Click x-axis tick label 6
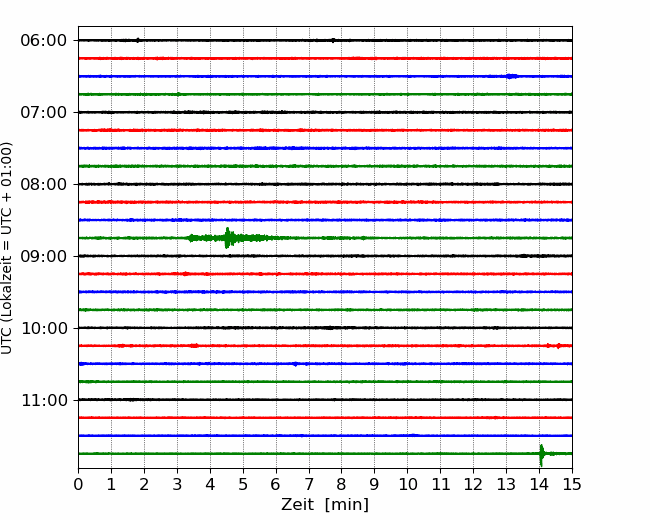This screenshot has height=520, width=650. coord(276,484)
